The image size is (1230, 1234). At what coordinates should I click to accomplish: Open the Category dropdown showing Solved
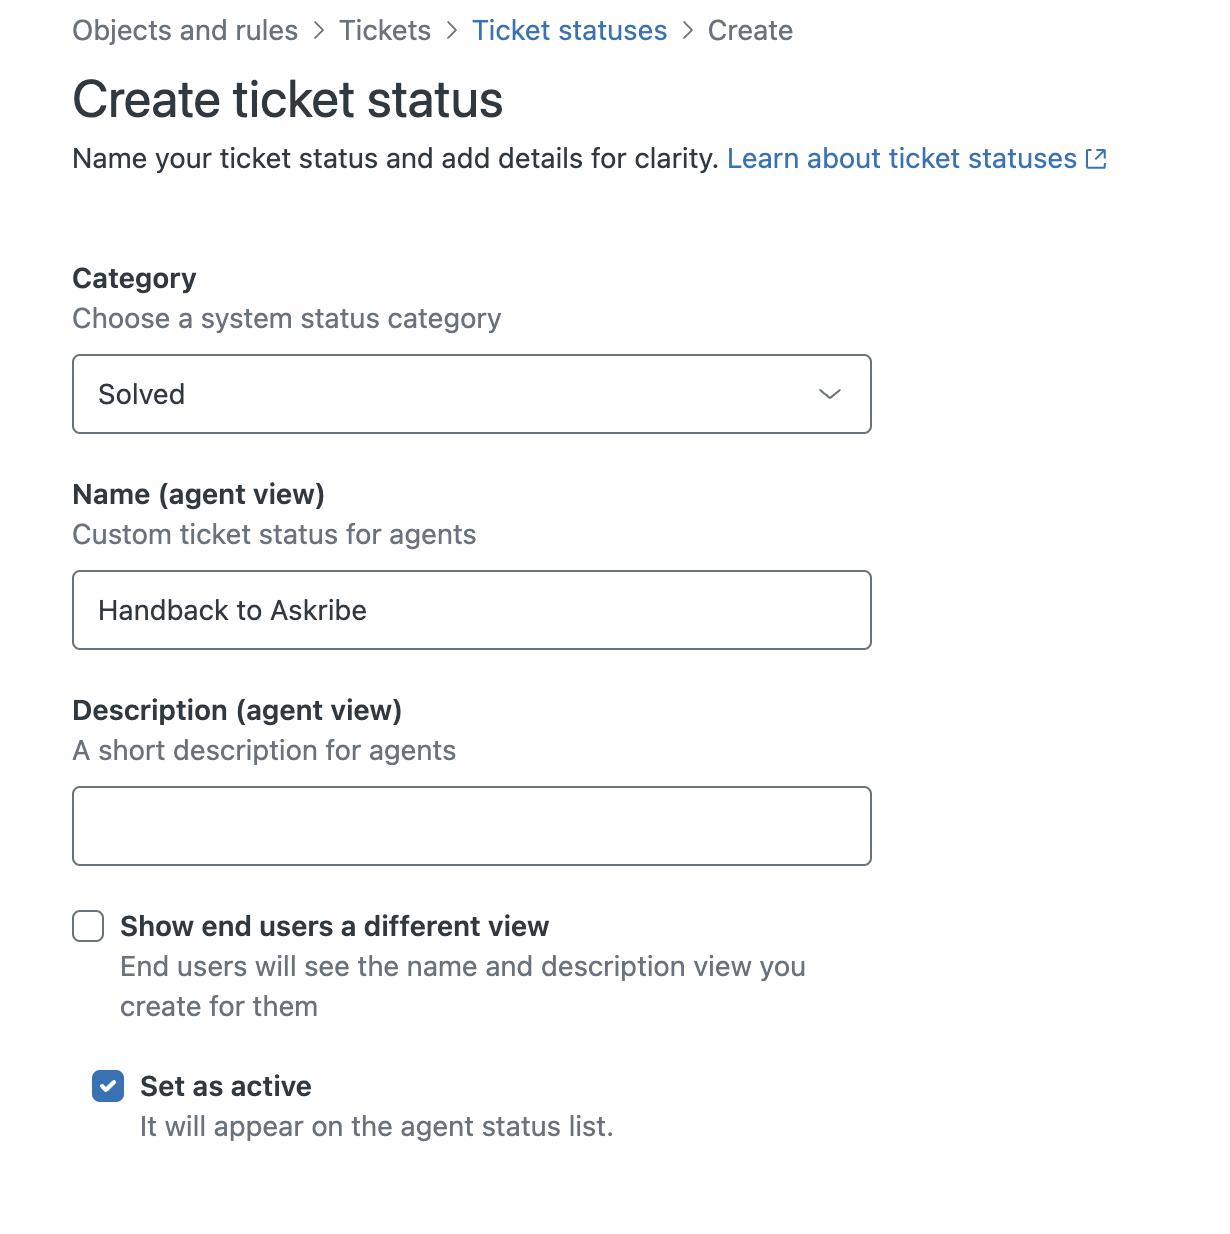(471, 394)
